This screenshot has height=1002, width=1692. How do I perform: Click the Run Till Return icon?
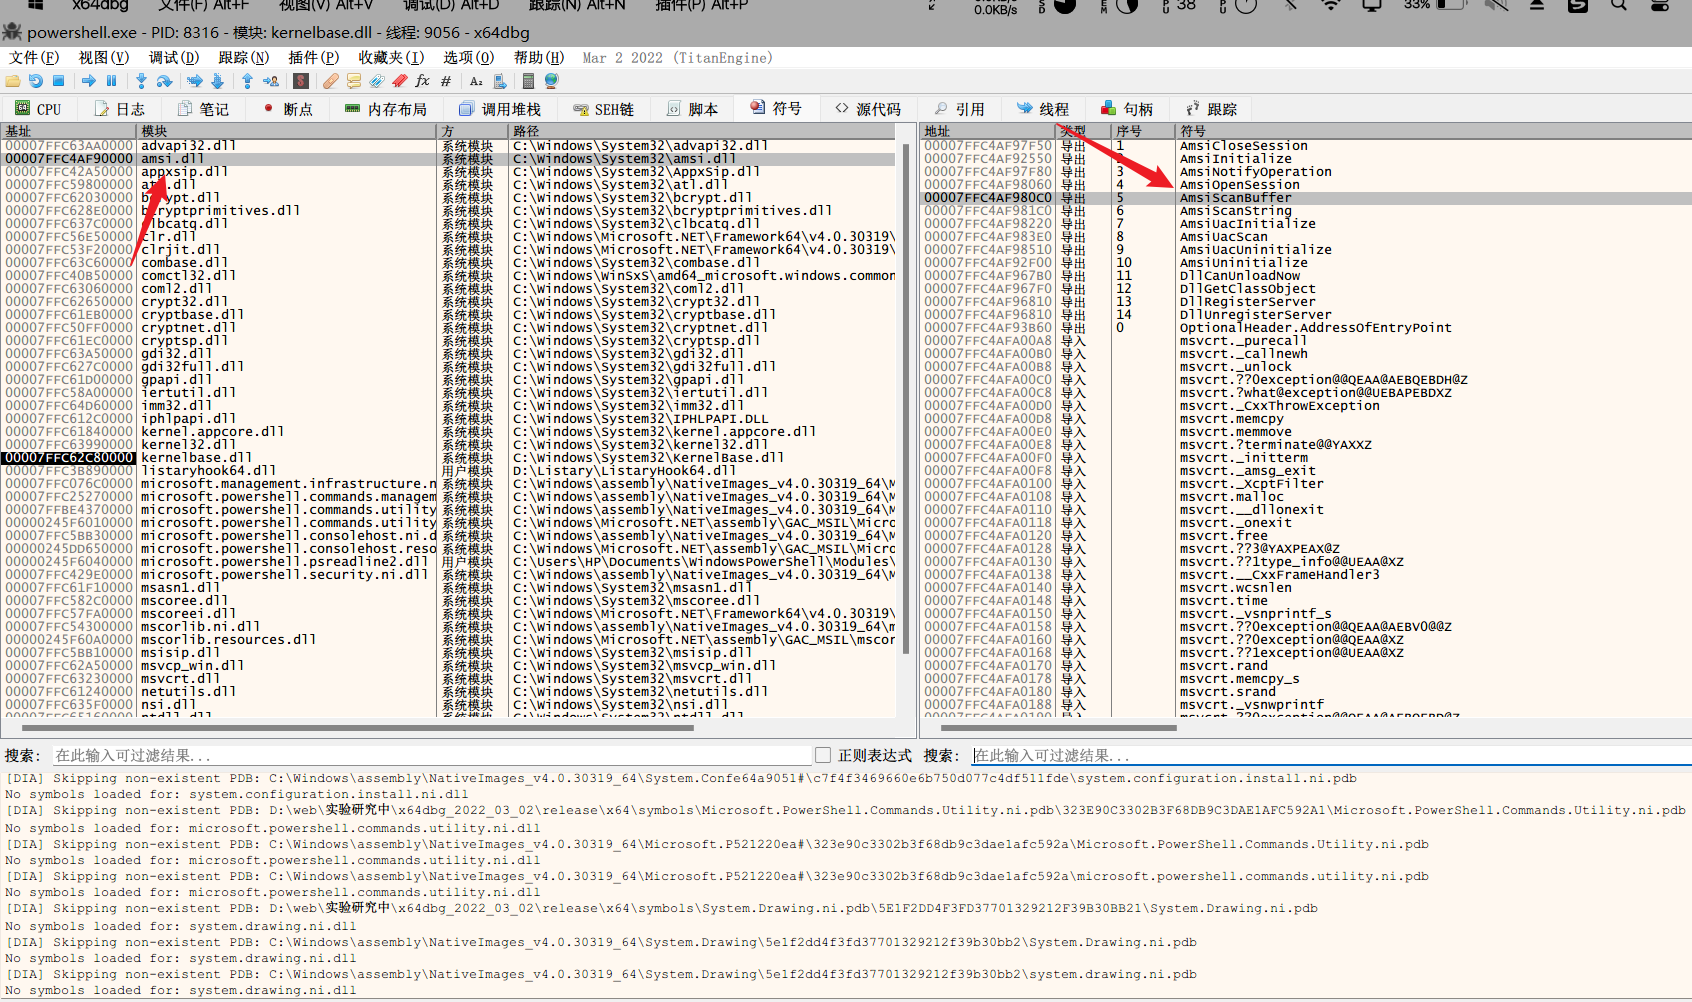[247, 81]
